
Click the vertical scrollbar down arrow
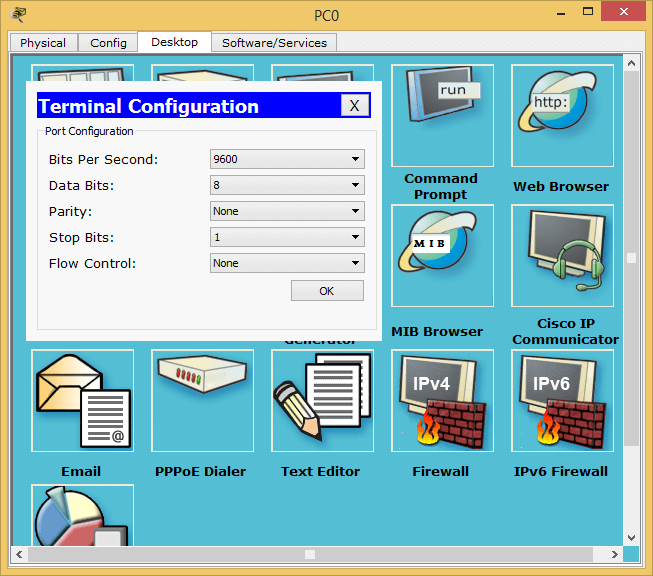631,538
